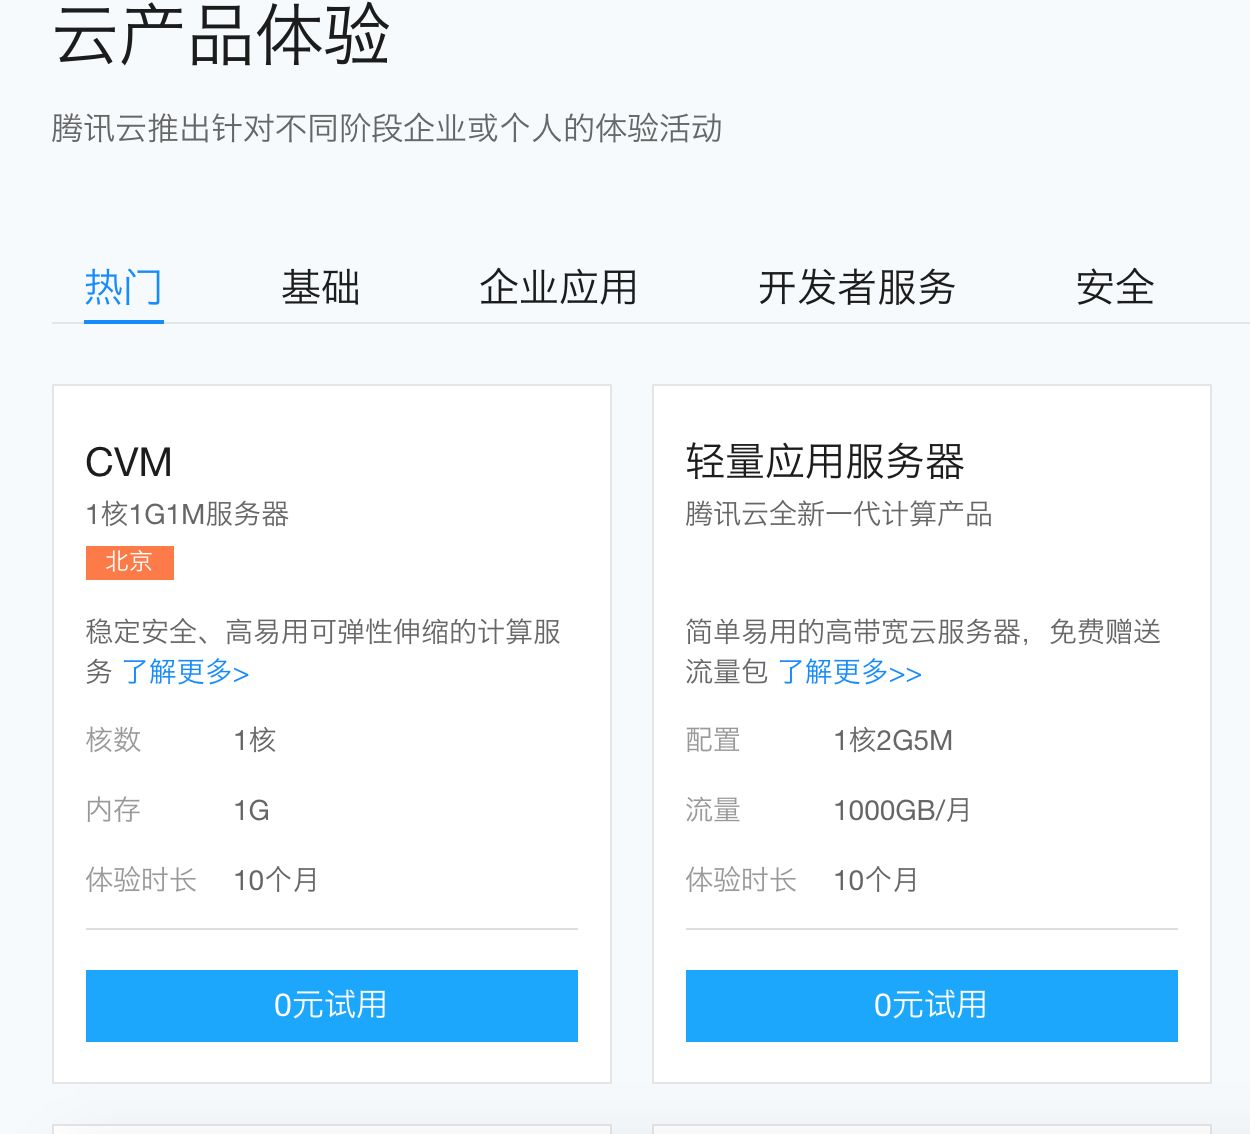Click 10个月 duration in CVM card
This screenshot has height=1134, width=1250.
tap(276, 880)
